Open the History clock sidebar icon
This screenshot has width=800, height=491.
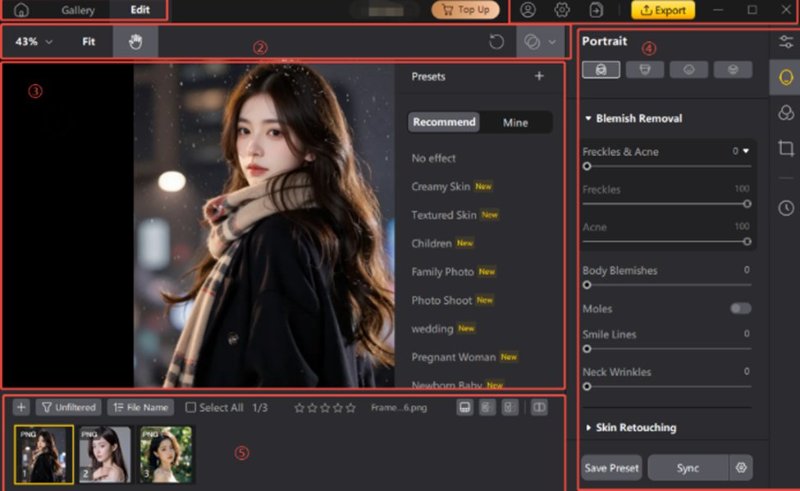pyautogui.click(x=786, y=208)
